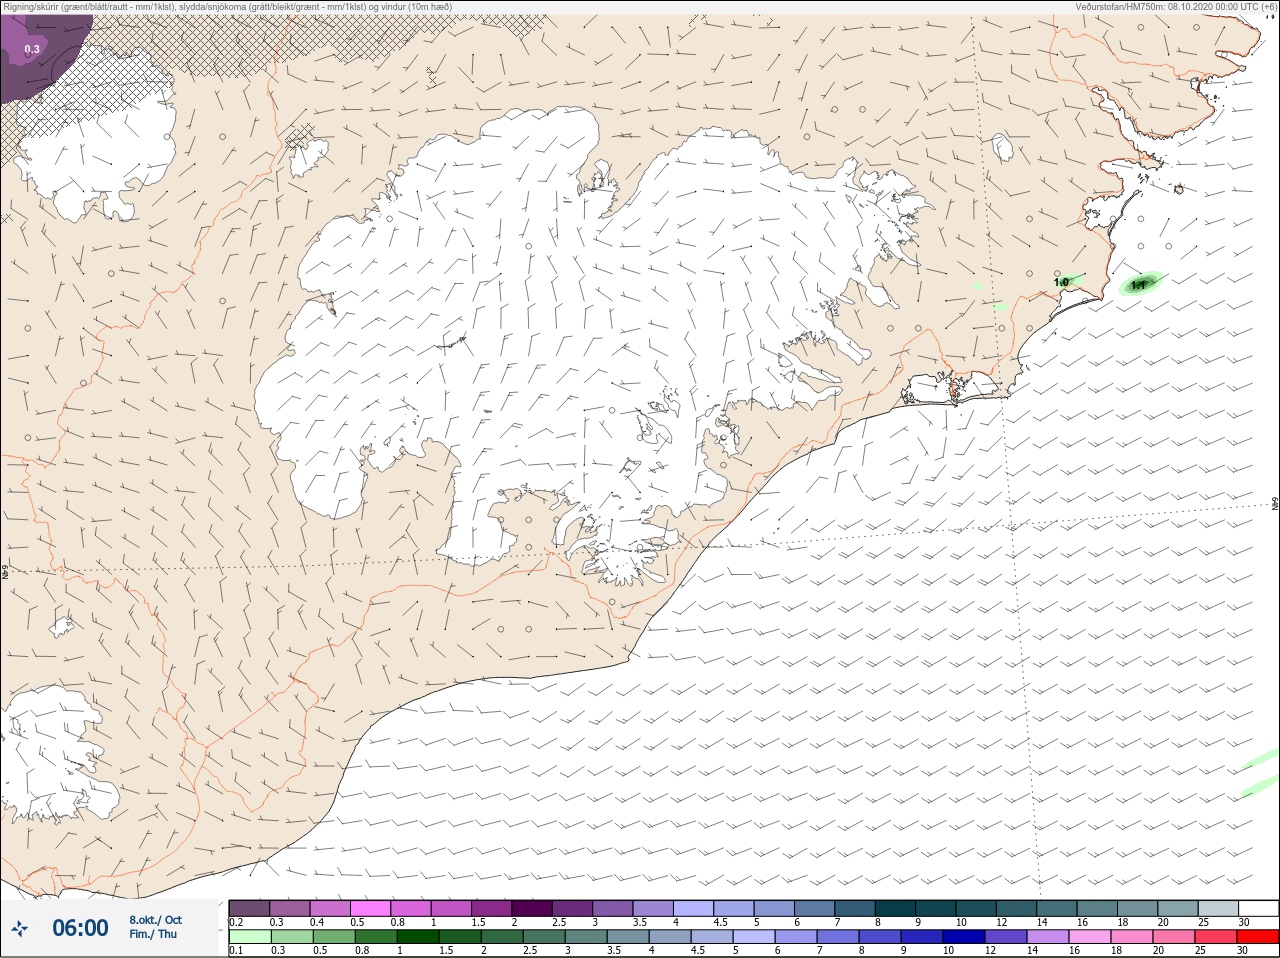1280x958 pixels.
Task: Select the white swatch ending the upper legend row
Action: pos(1258,908)
